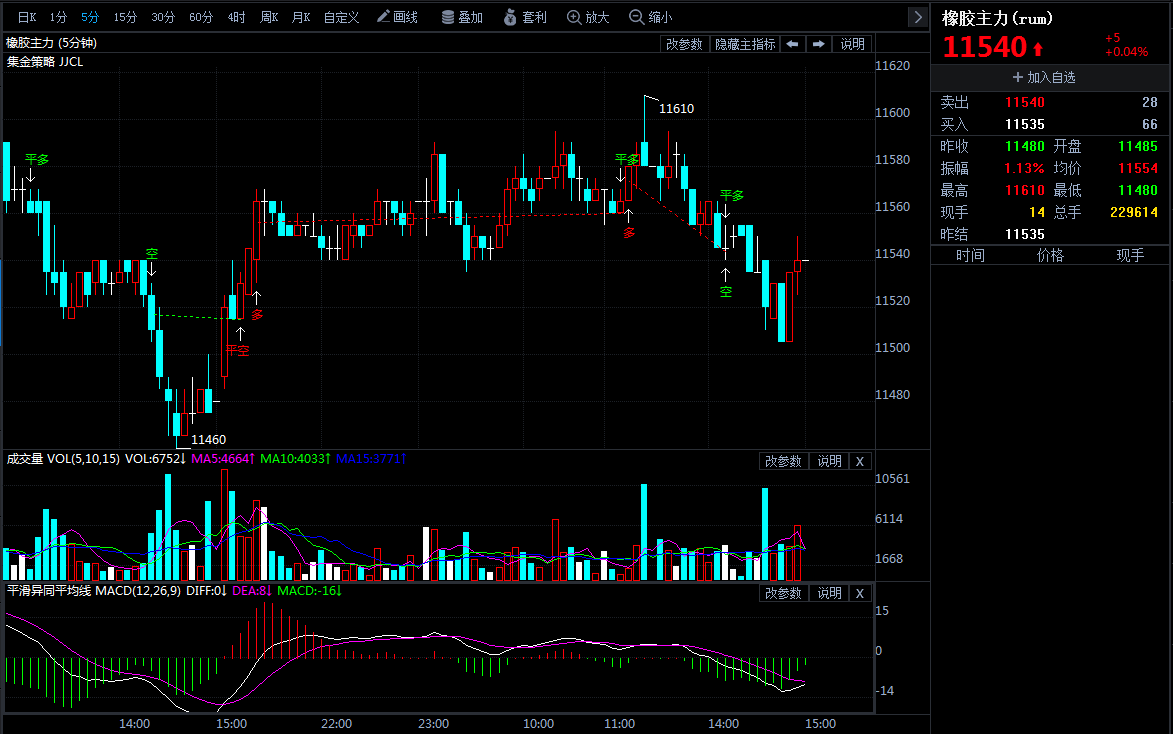Image resolution: width=1173 pixels, height=734 pixels.
Task: Select the 60分 timeframe
Action: point(200,16)
